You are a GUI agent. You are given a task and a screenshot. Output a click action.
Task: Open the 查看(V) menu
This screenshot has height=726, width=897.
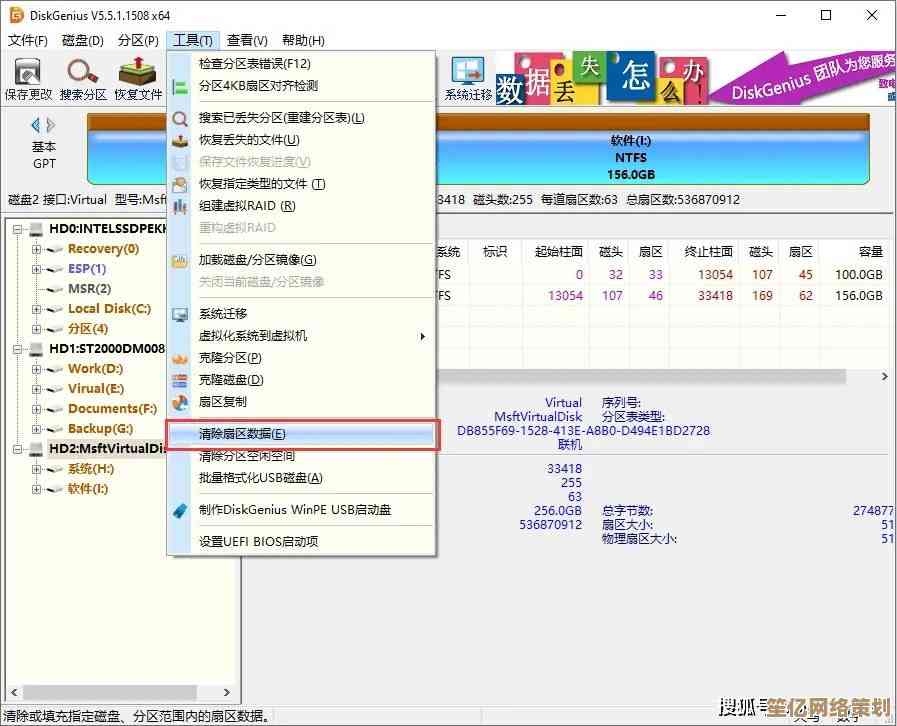coord(246,40)
